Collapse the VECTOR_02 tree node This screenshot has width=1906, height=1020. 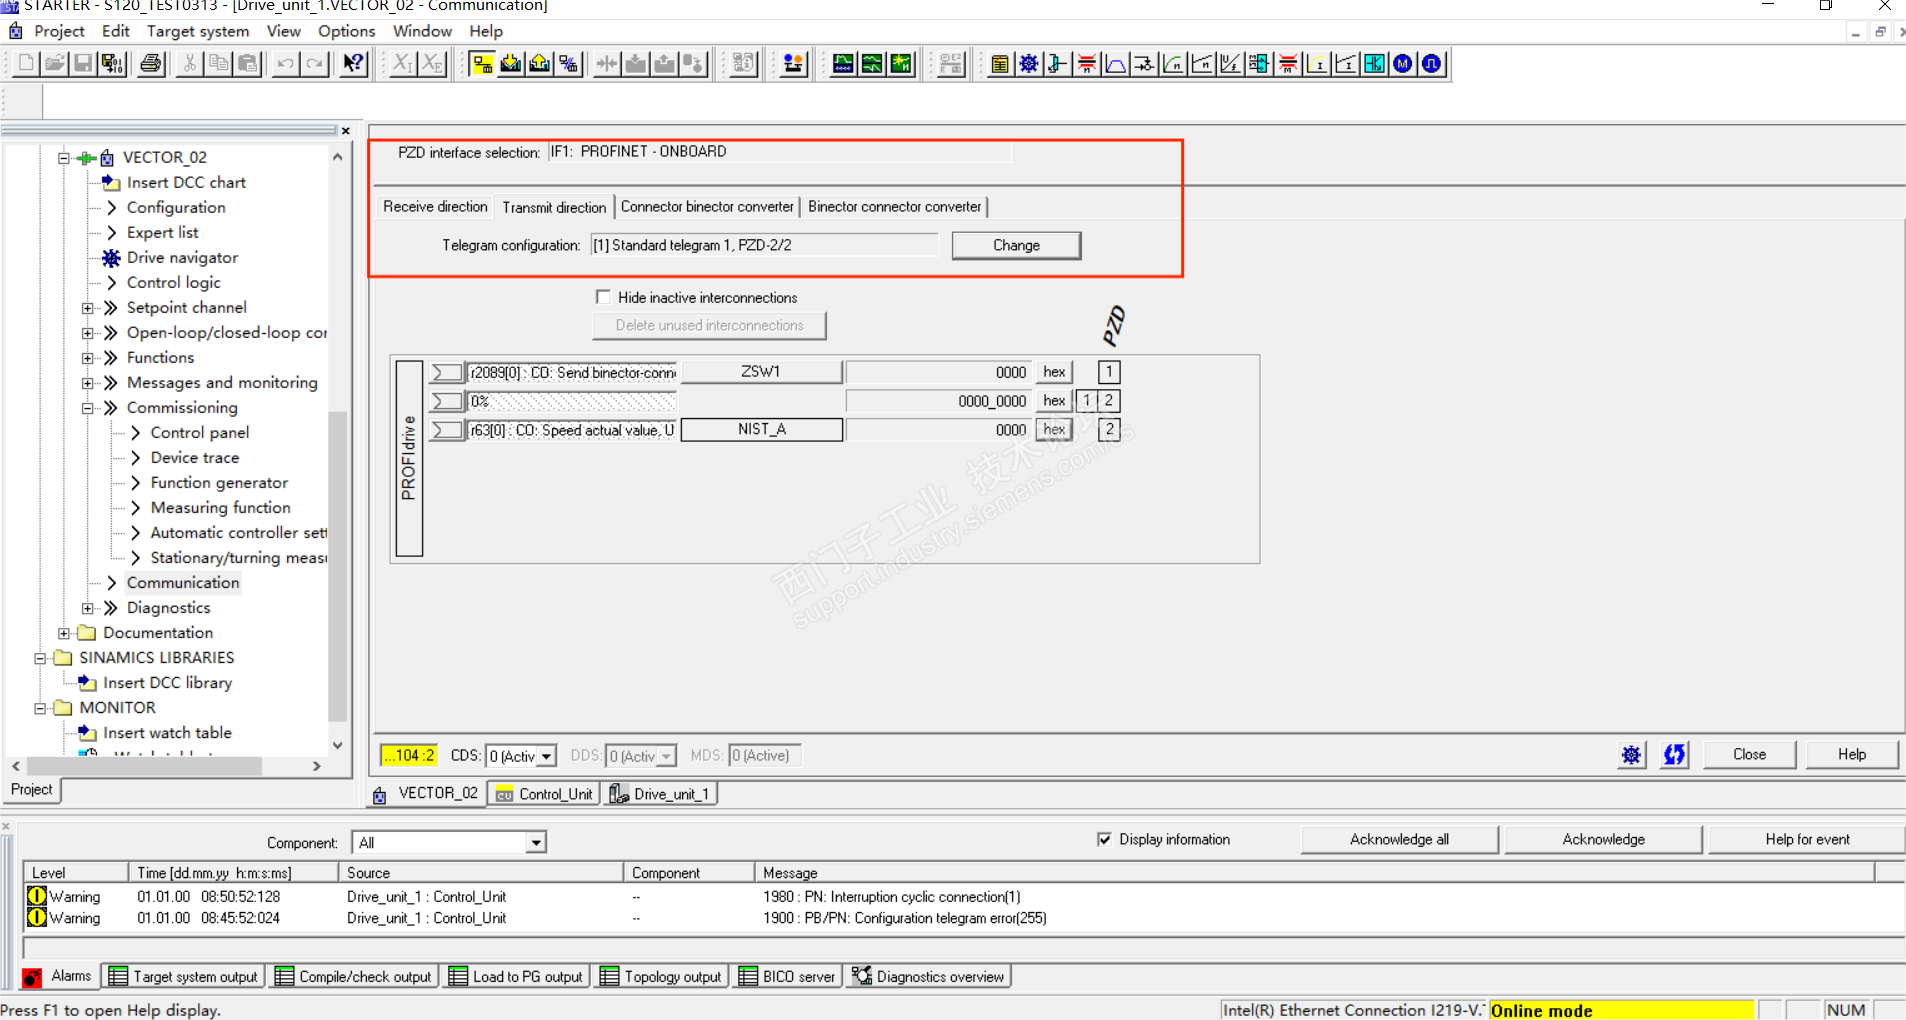click(64, 158)
